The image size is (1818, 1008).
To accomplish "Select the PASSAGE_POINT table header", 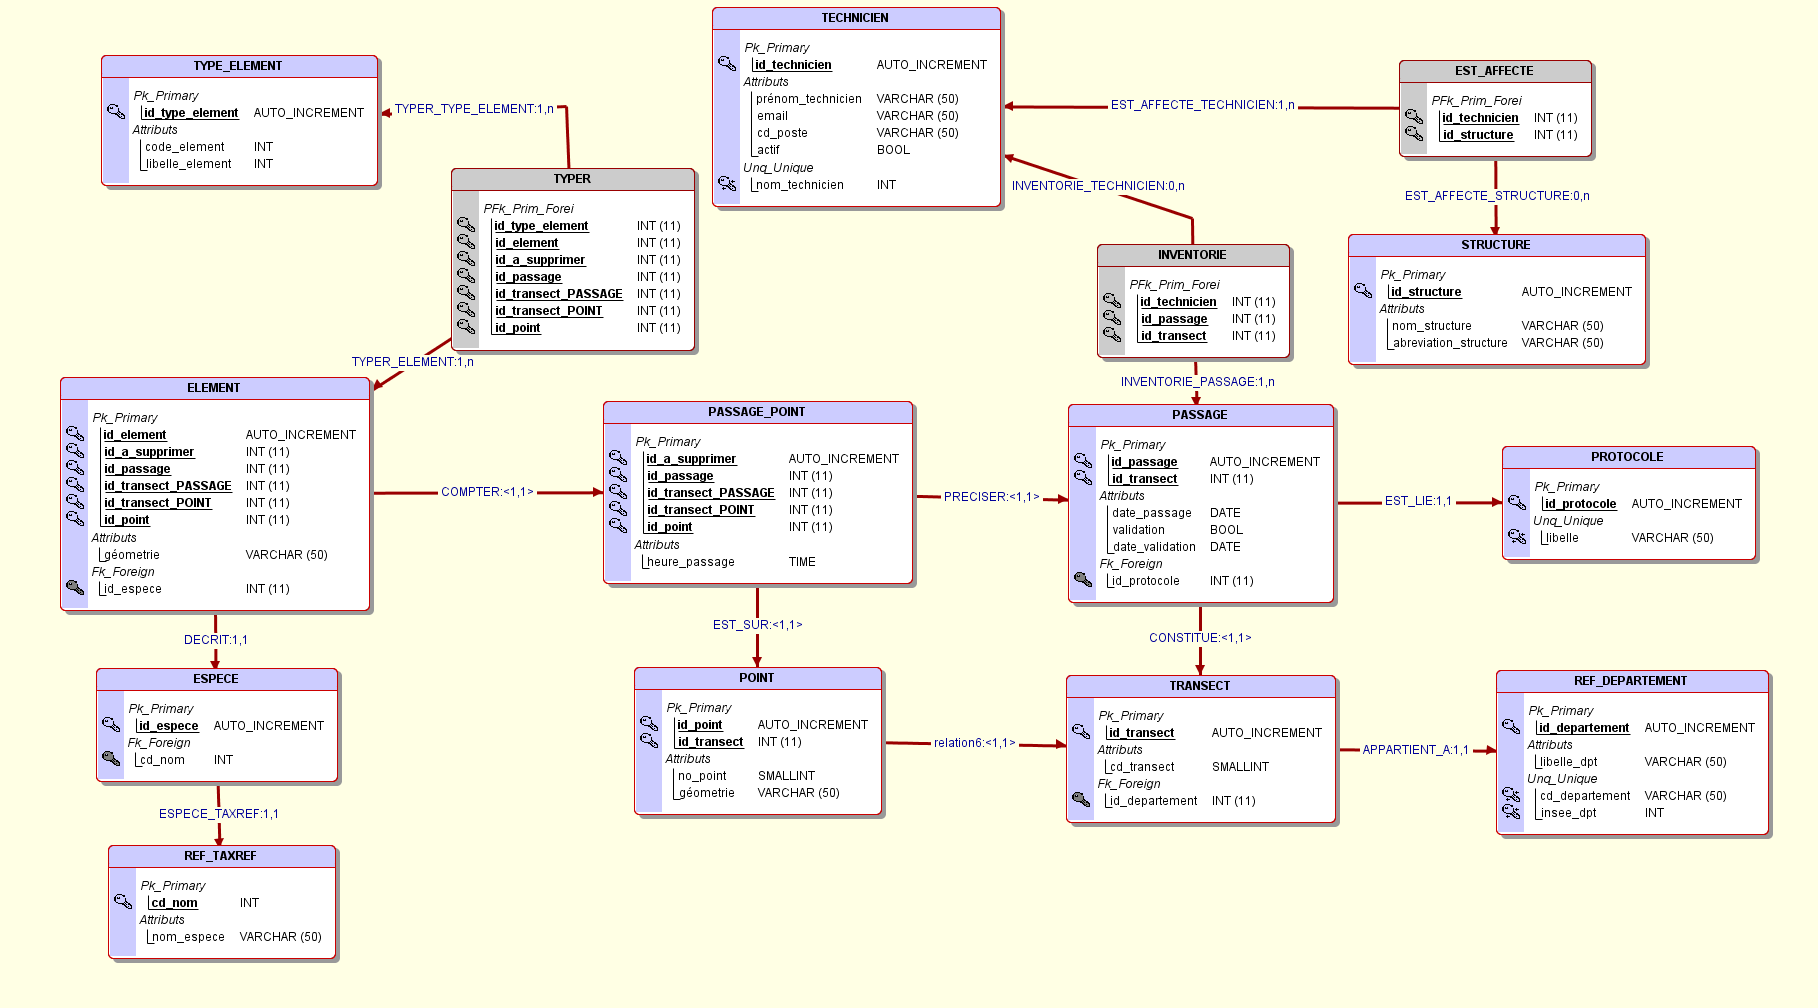I will (x=758, y=412).
